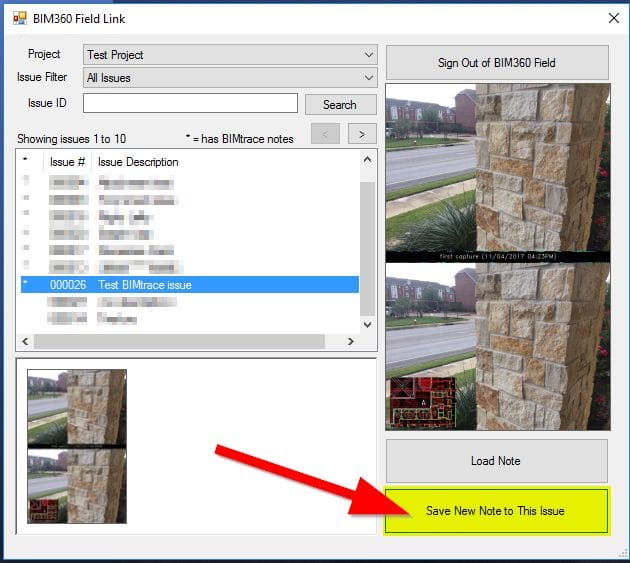
Task: Click the BIM360 Field Link title bar icon
Action: pyautogui.click(x=20, y=18)
